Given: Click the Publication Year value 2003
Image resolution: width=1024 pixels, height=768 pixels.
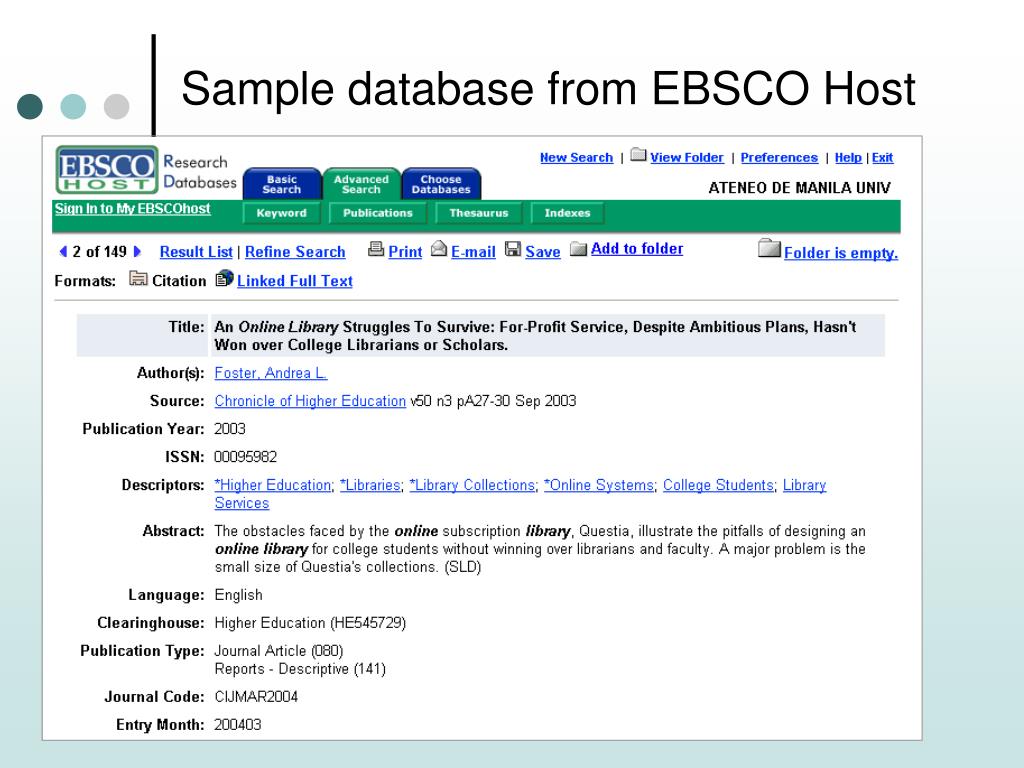Looking at the screenshot, I should click(x=230, y=429).
